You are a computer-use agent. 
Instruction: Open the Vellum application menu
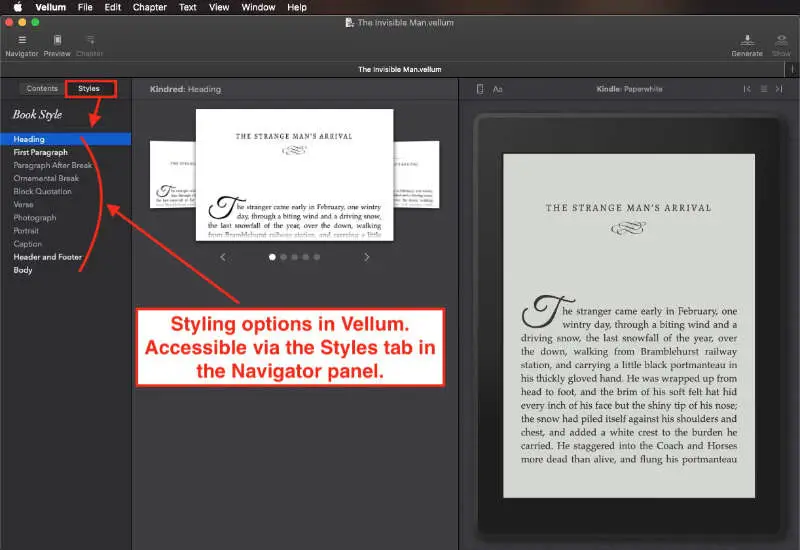point(51,7)
